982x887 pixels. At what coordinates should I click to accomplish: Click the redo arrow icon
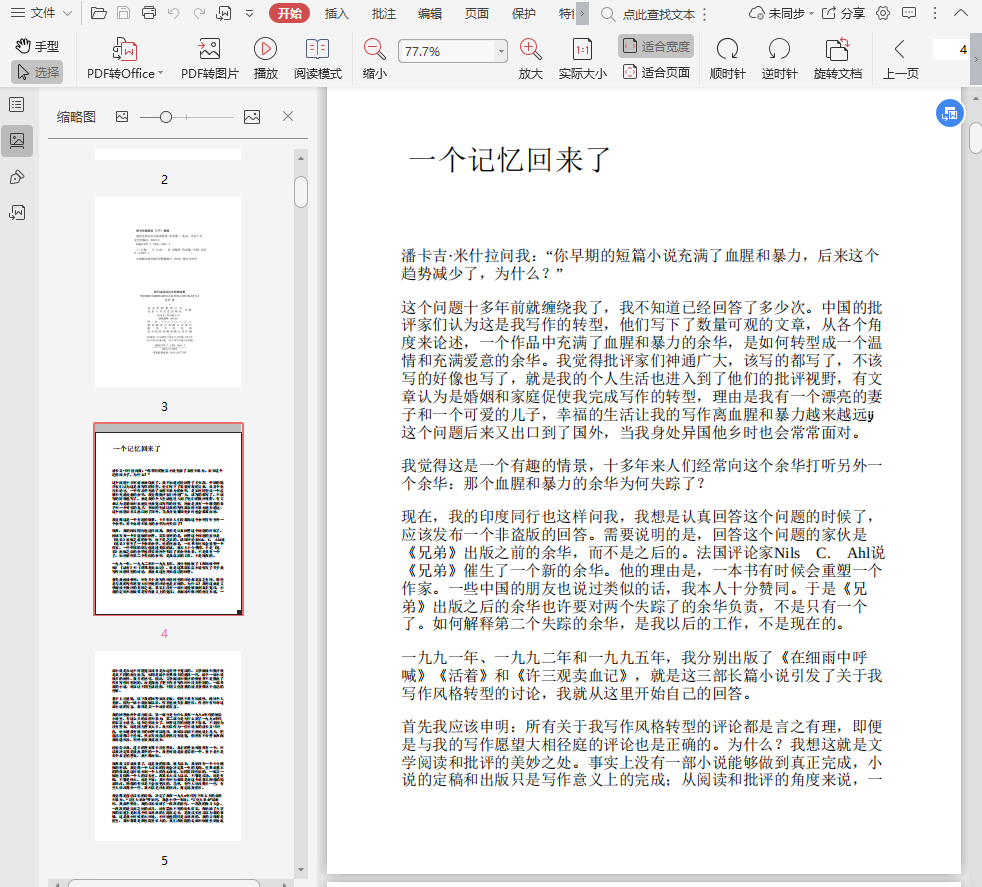pyautogui.click(x=199, y=13)
